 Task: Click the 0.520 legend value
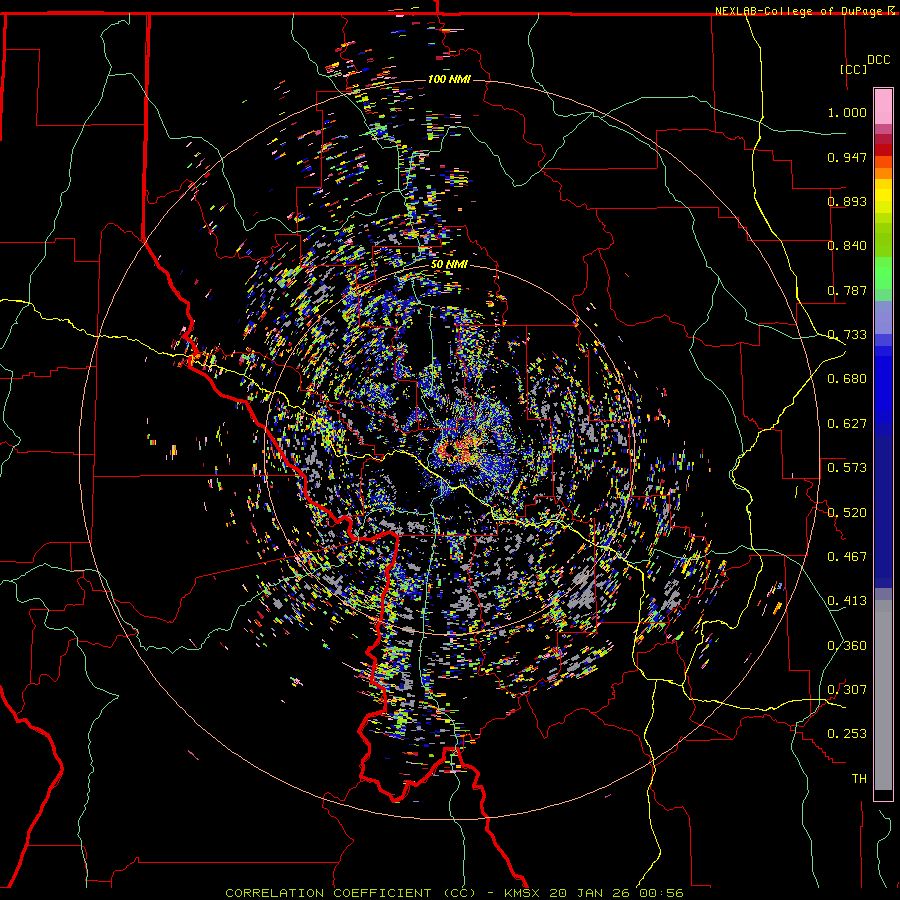click(x=847, y=513)
